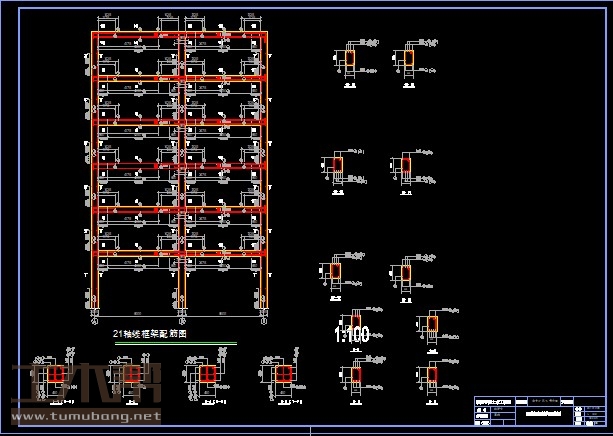The width and height of the screenshot is (613, 436).
Task: Click the beam section directly below 1:100 label
Action: tap(356, 376)
